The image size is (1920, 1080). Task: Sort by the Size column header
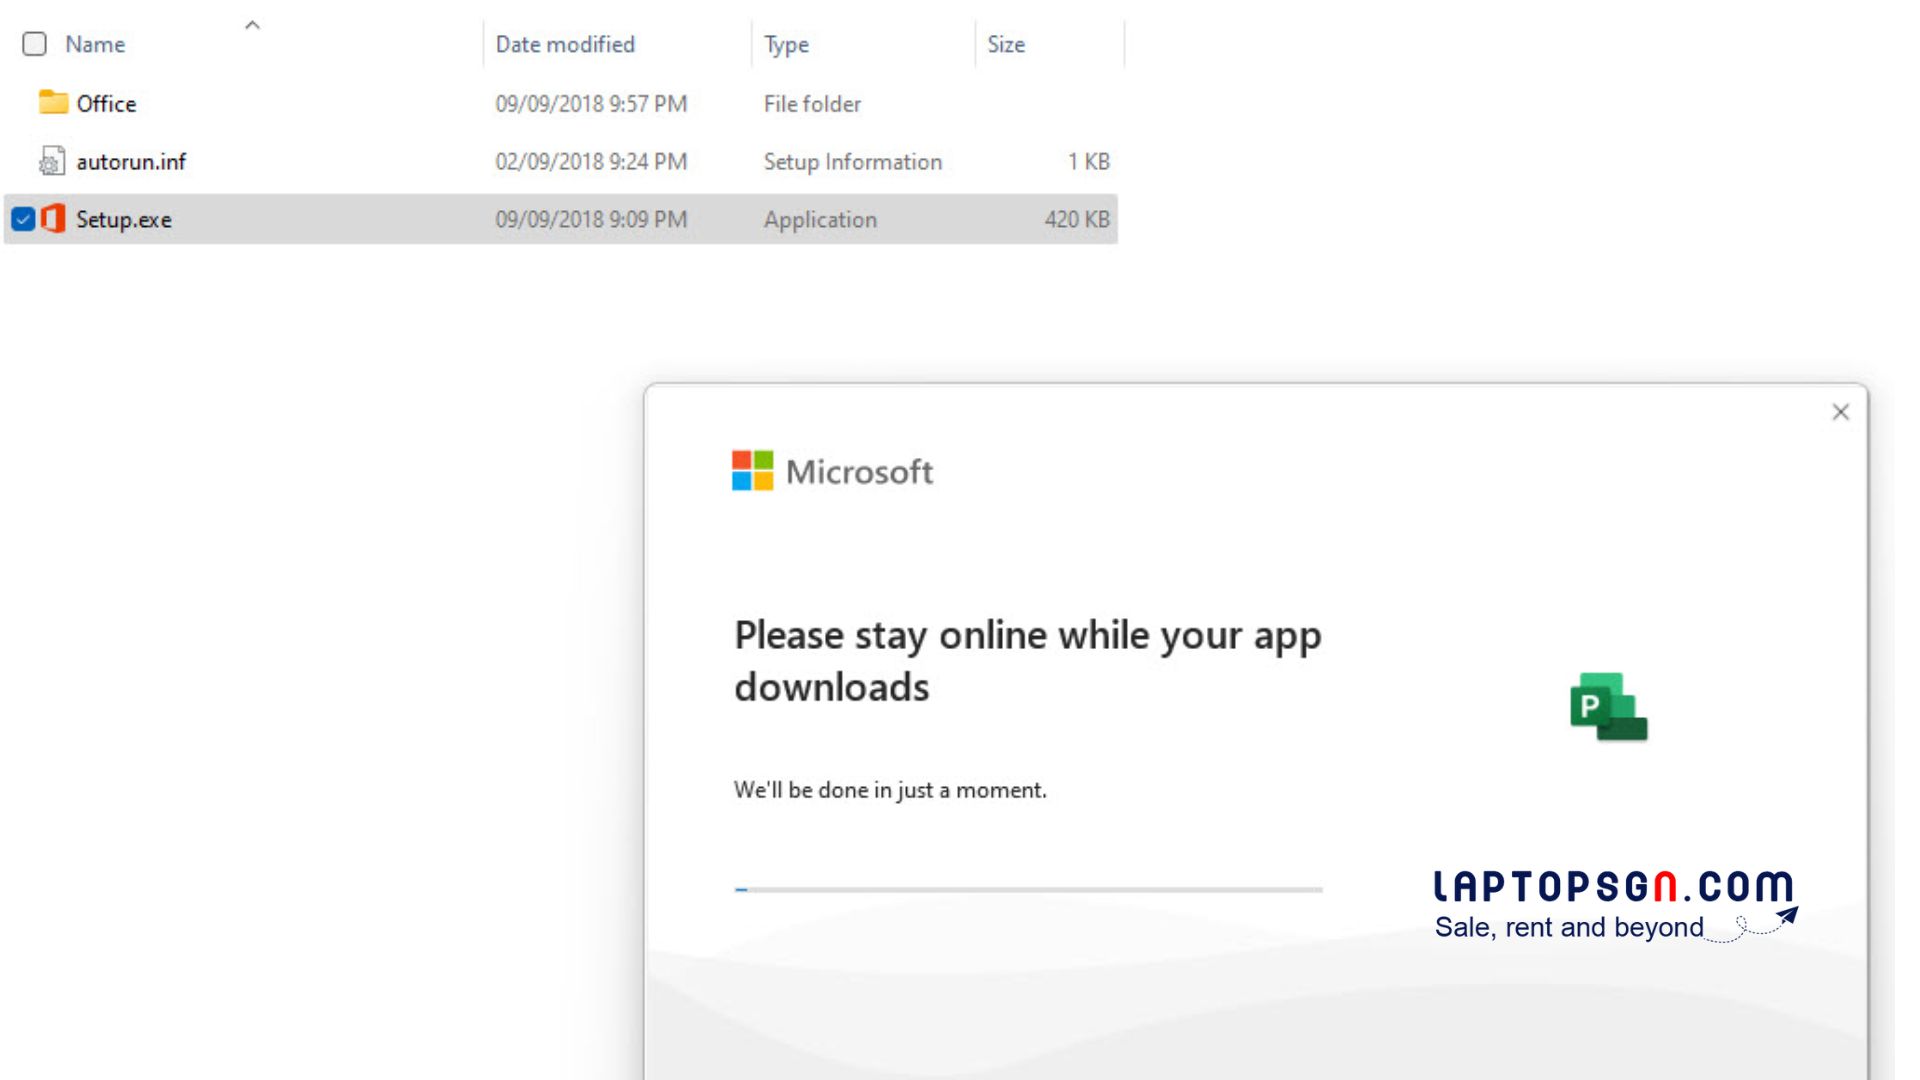[1006, 44]
